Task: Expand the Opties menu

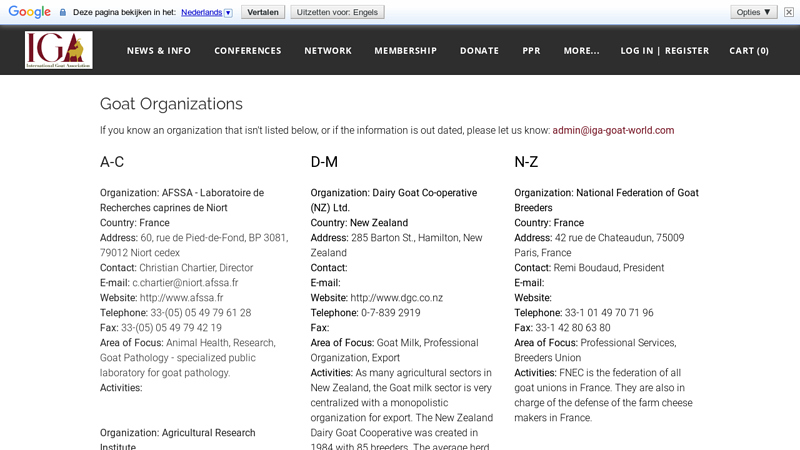Action: point(754,12)
